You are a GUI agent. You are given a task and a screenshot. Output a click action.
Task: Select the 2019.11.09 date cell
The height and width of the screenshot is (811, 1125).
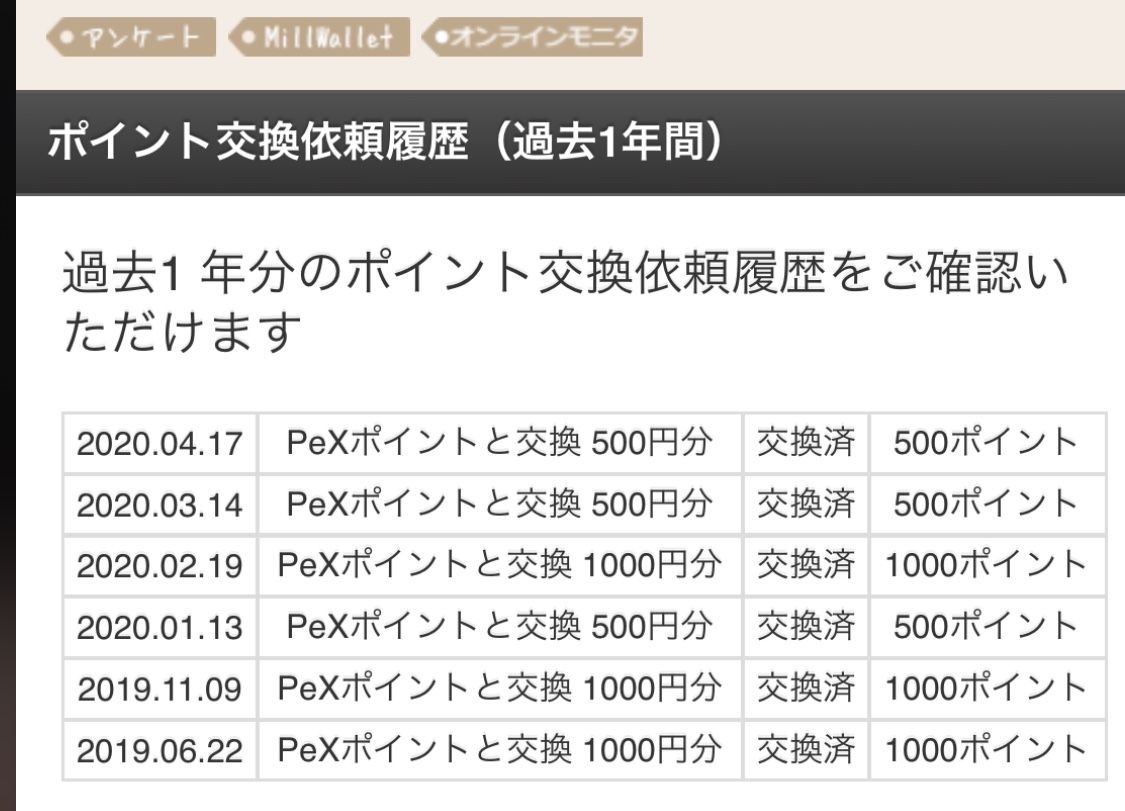coord(160,689)
